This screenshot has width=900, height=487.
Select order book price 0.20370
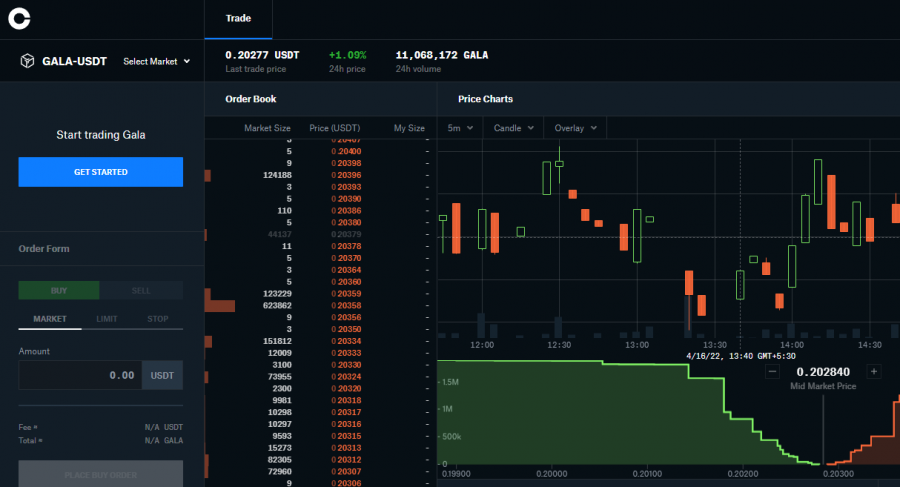[x=346, y=258]
